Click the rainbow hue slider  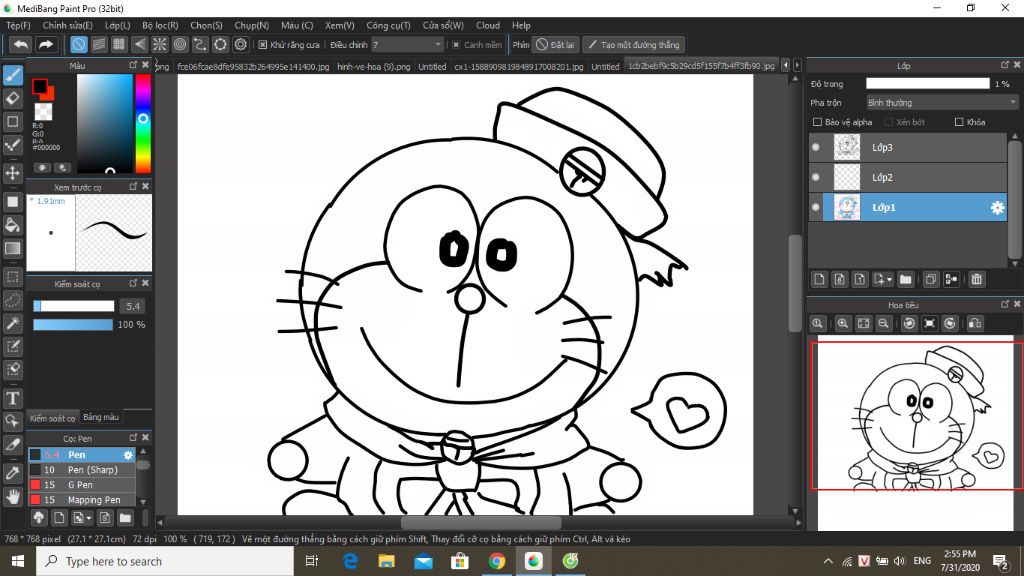(x=143, y=123)
